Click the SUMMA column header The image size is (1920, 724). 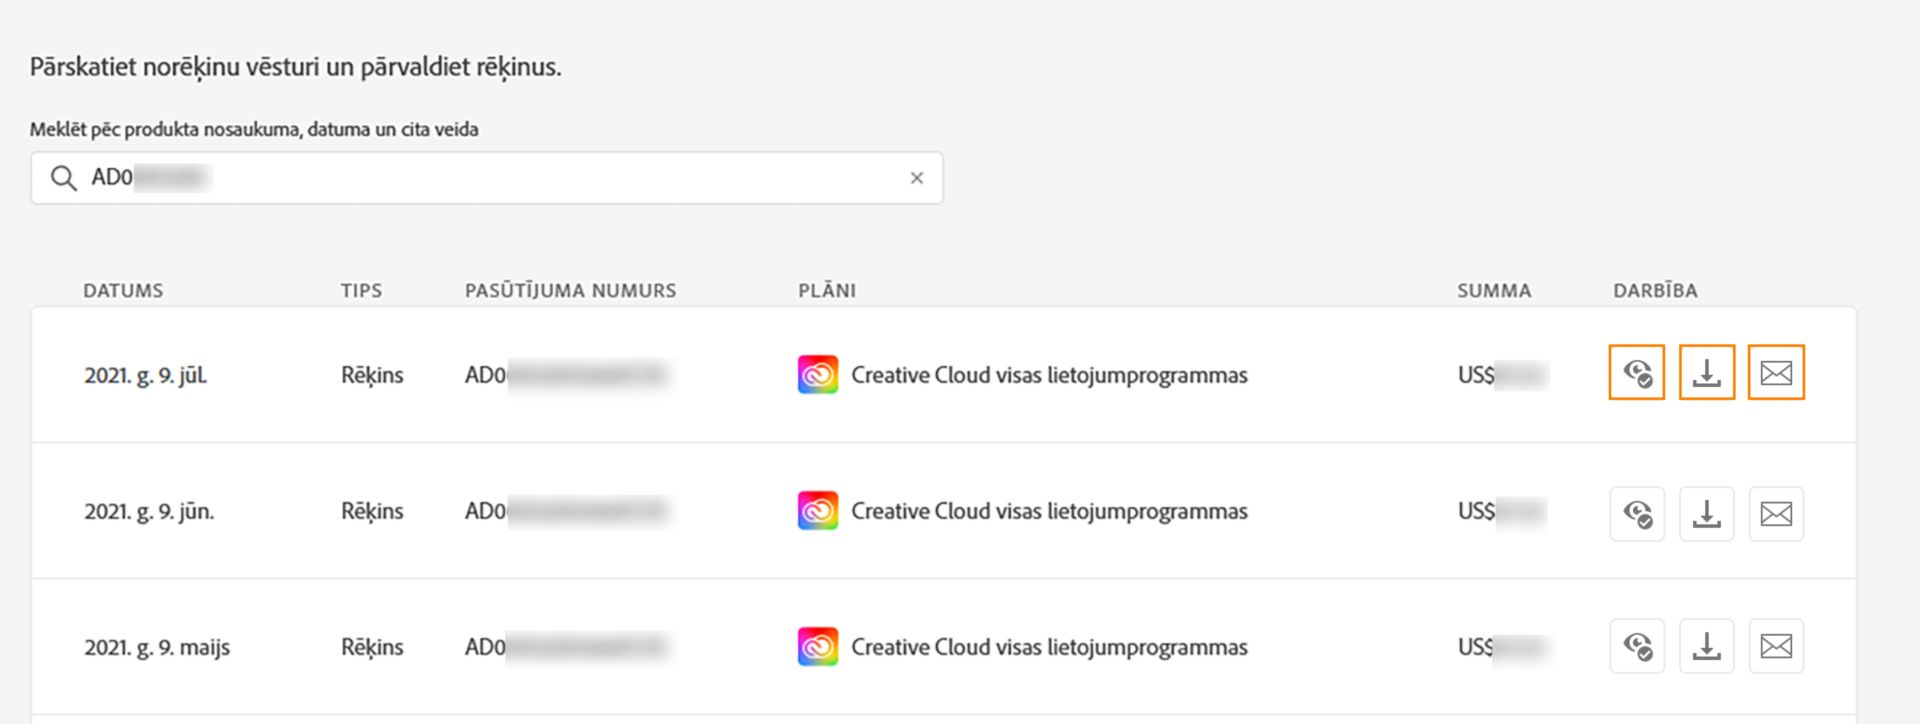click(1494, 291)
